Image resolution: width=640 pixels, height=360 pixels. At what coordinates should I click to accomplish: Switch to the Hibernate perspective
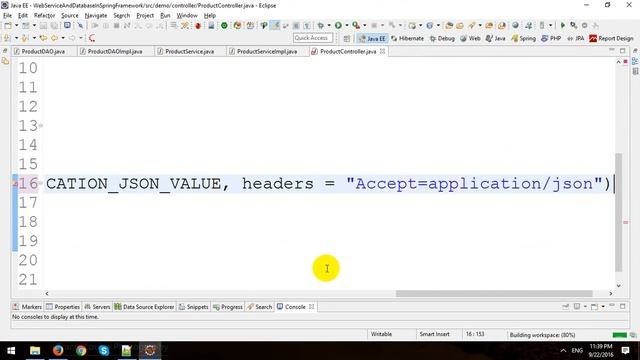click(407, 38)
